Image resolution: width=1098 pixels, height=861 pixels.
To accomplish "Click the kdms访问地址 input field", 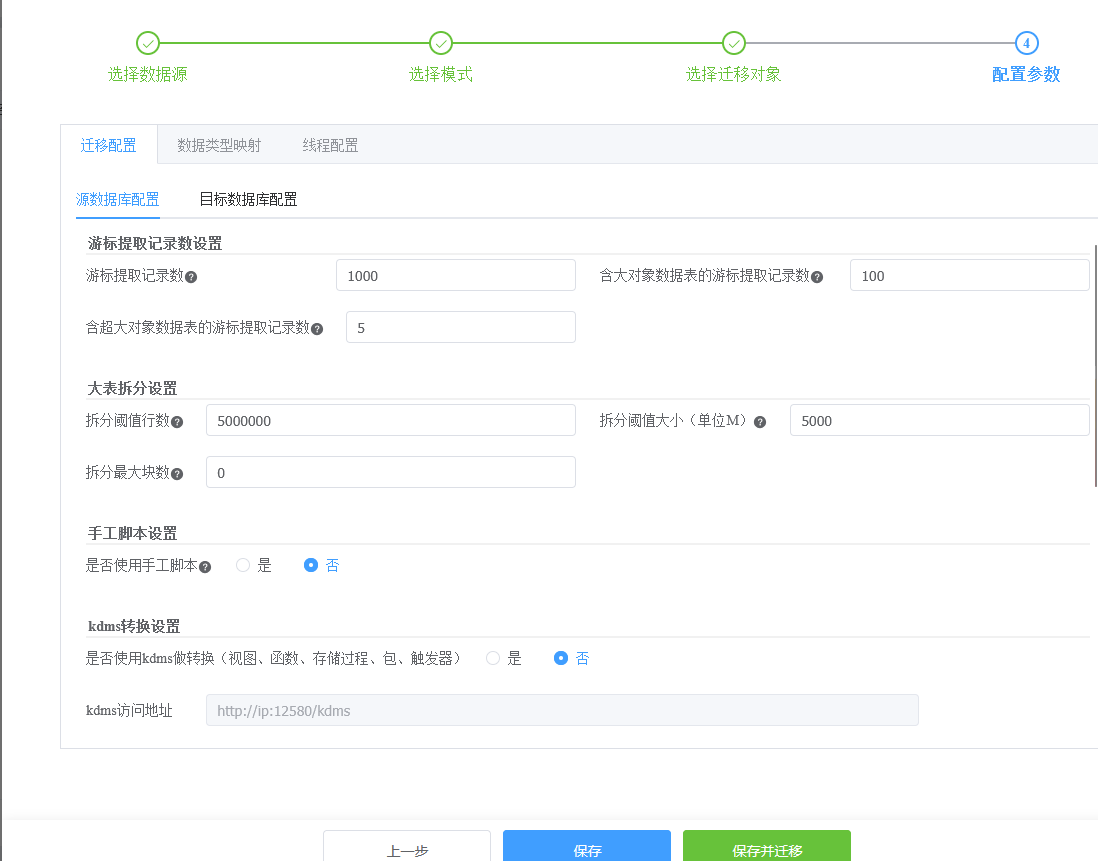I will click(x=562, y=710).
